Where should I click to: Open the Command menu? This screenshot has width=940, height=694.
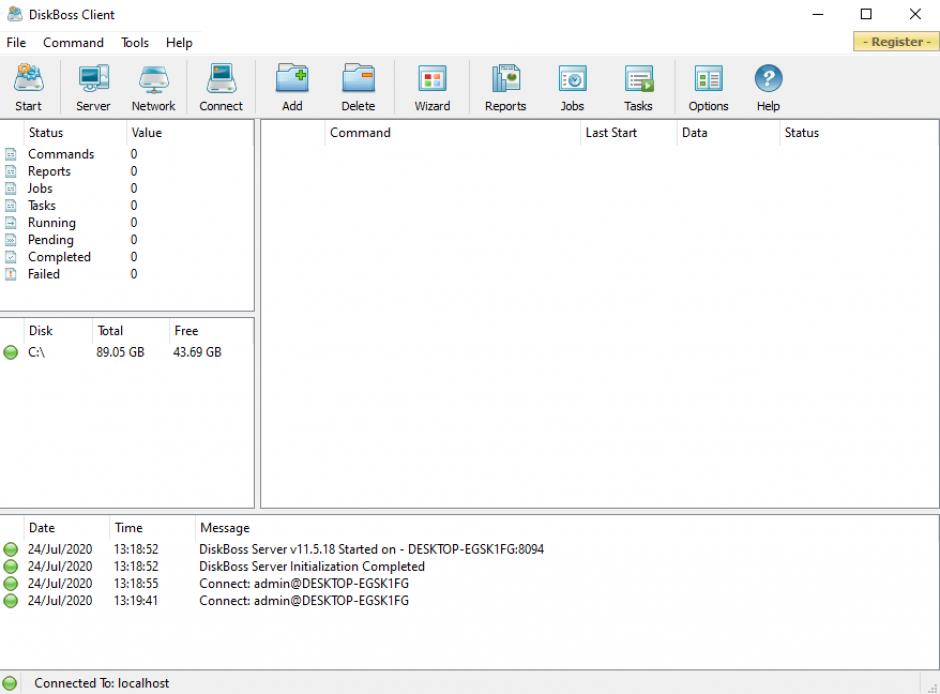coord(73,43)
